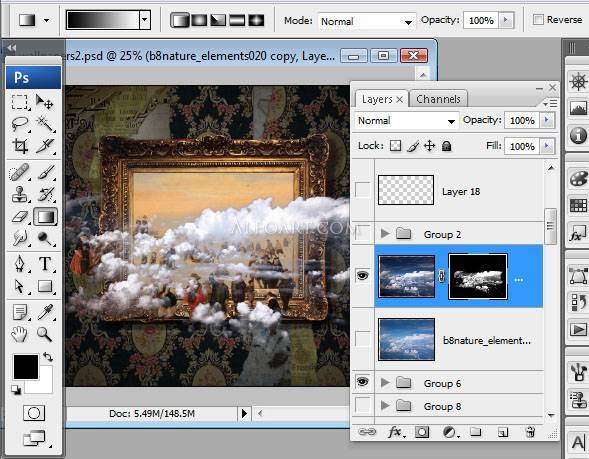Select the Hand tool
This screenshot has width=589, height=459.
20,334
